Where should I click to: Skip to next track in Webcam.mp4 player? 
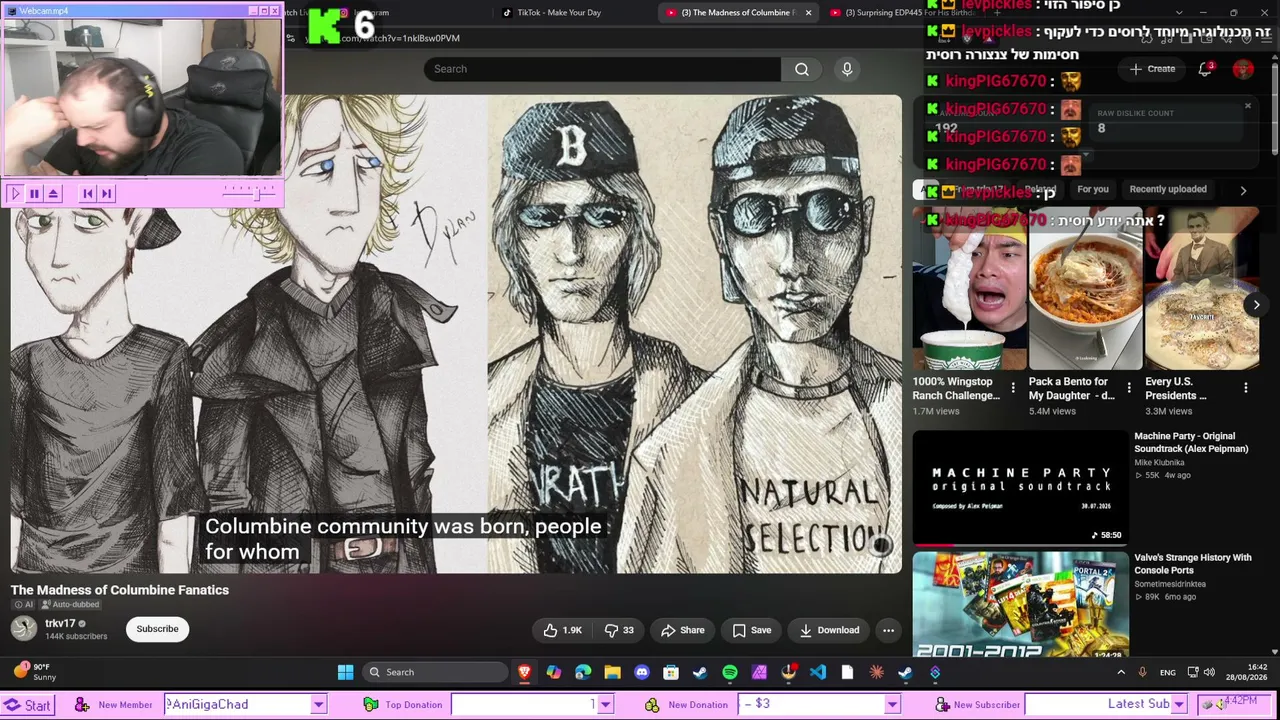(107, 193)
